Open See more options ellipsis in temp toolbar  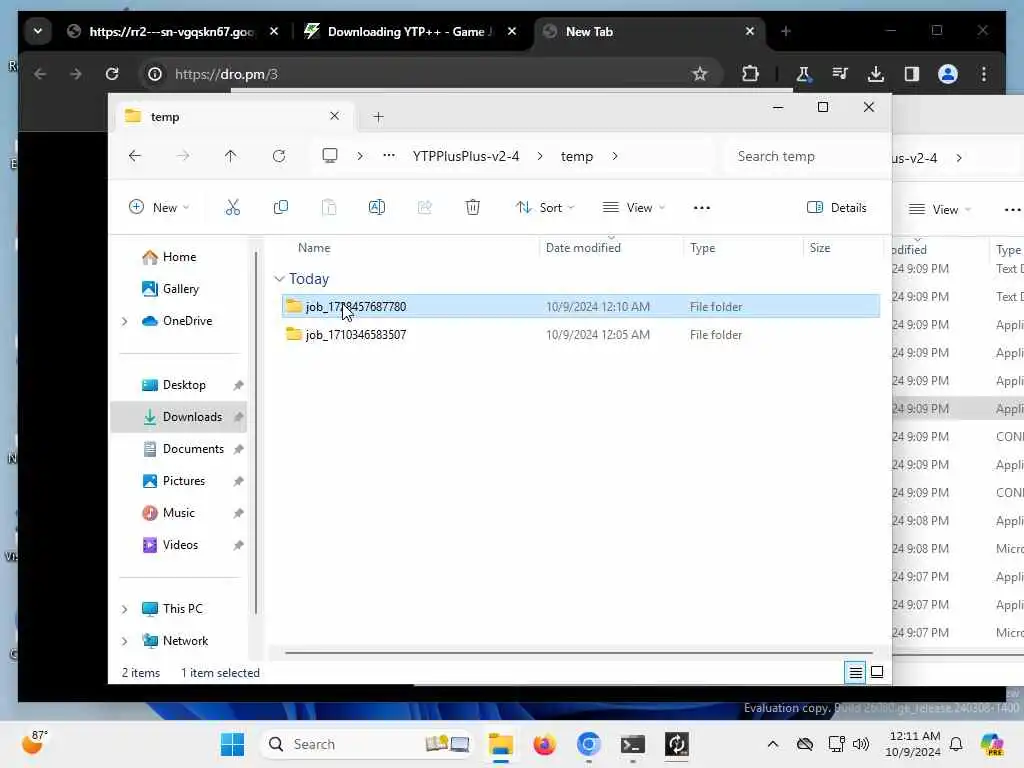pyautogui.click(x=701, y=208)
